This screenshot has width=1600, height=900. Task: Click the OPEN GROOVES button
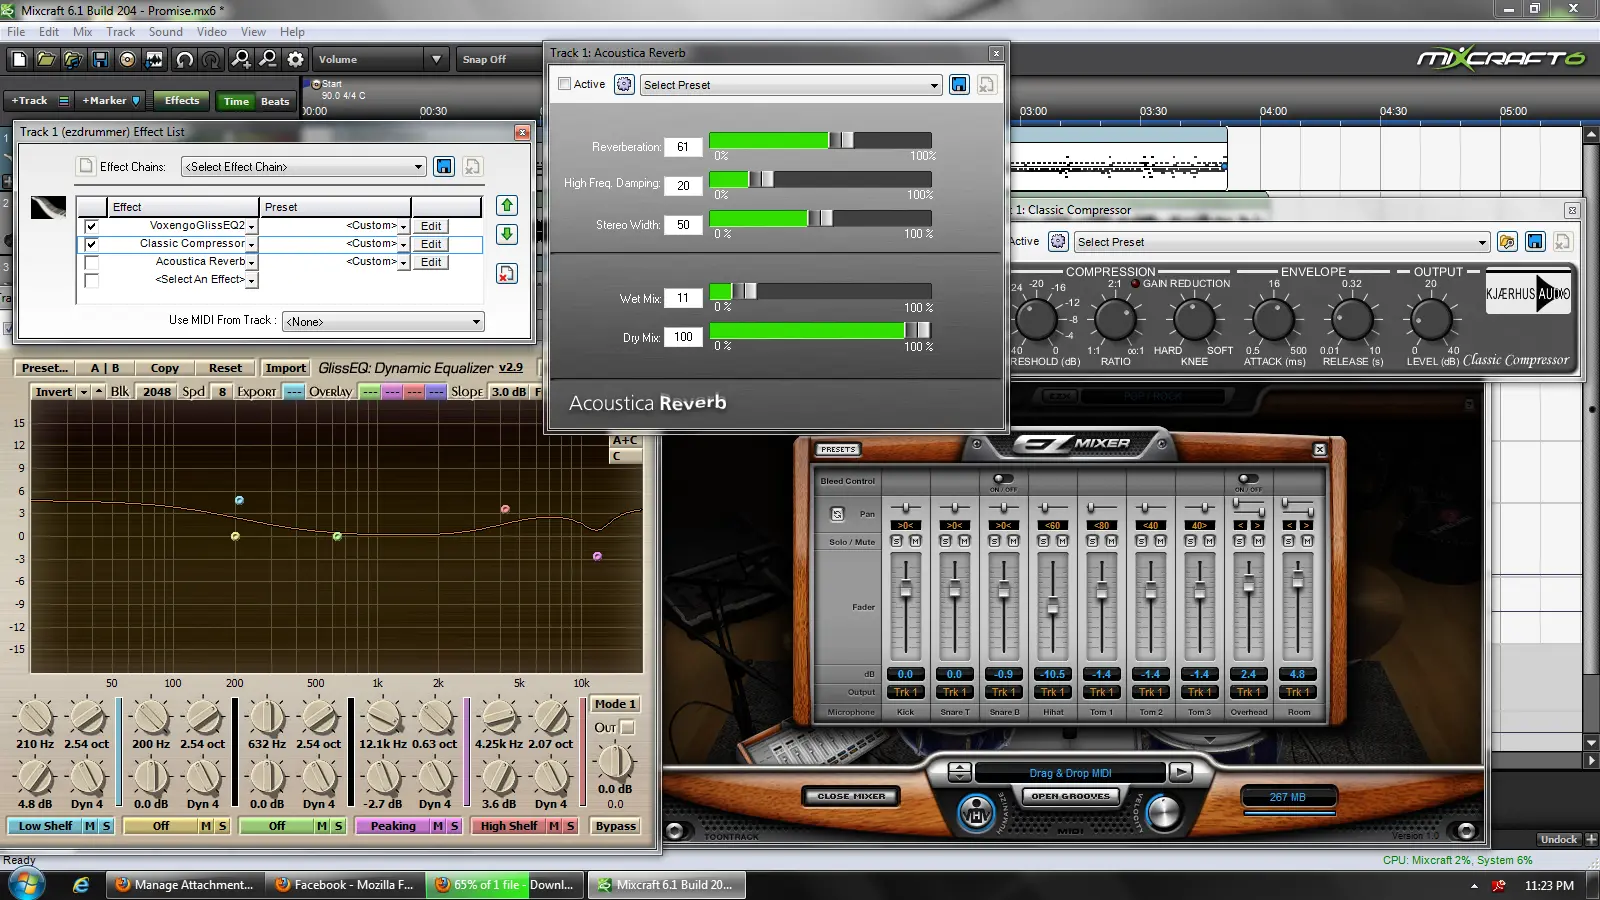1070,796
